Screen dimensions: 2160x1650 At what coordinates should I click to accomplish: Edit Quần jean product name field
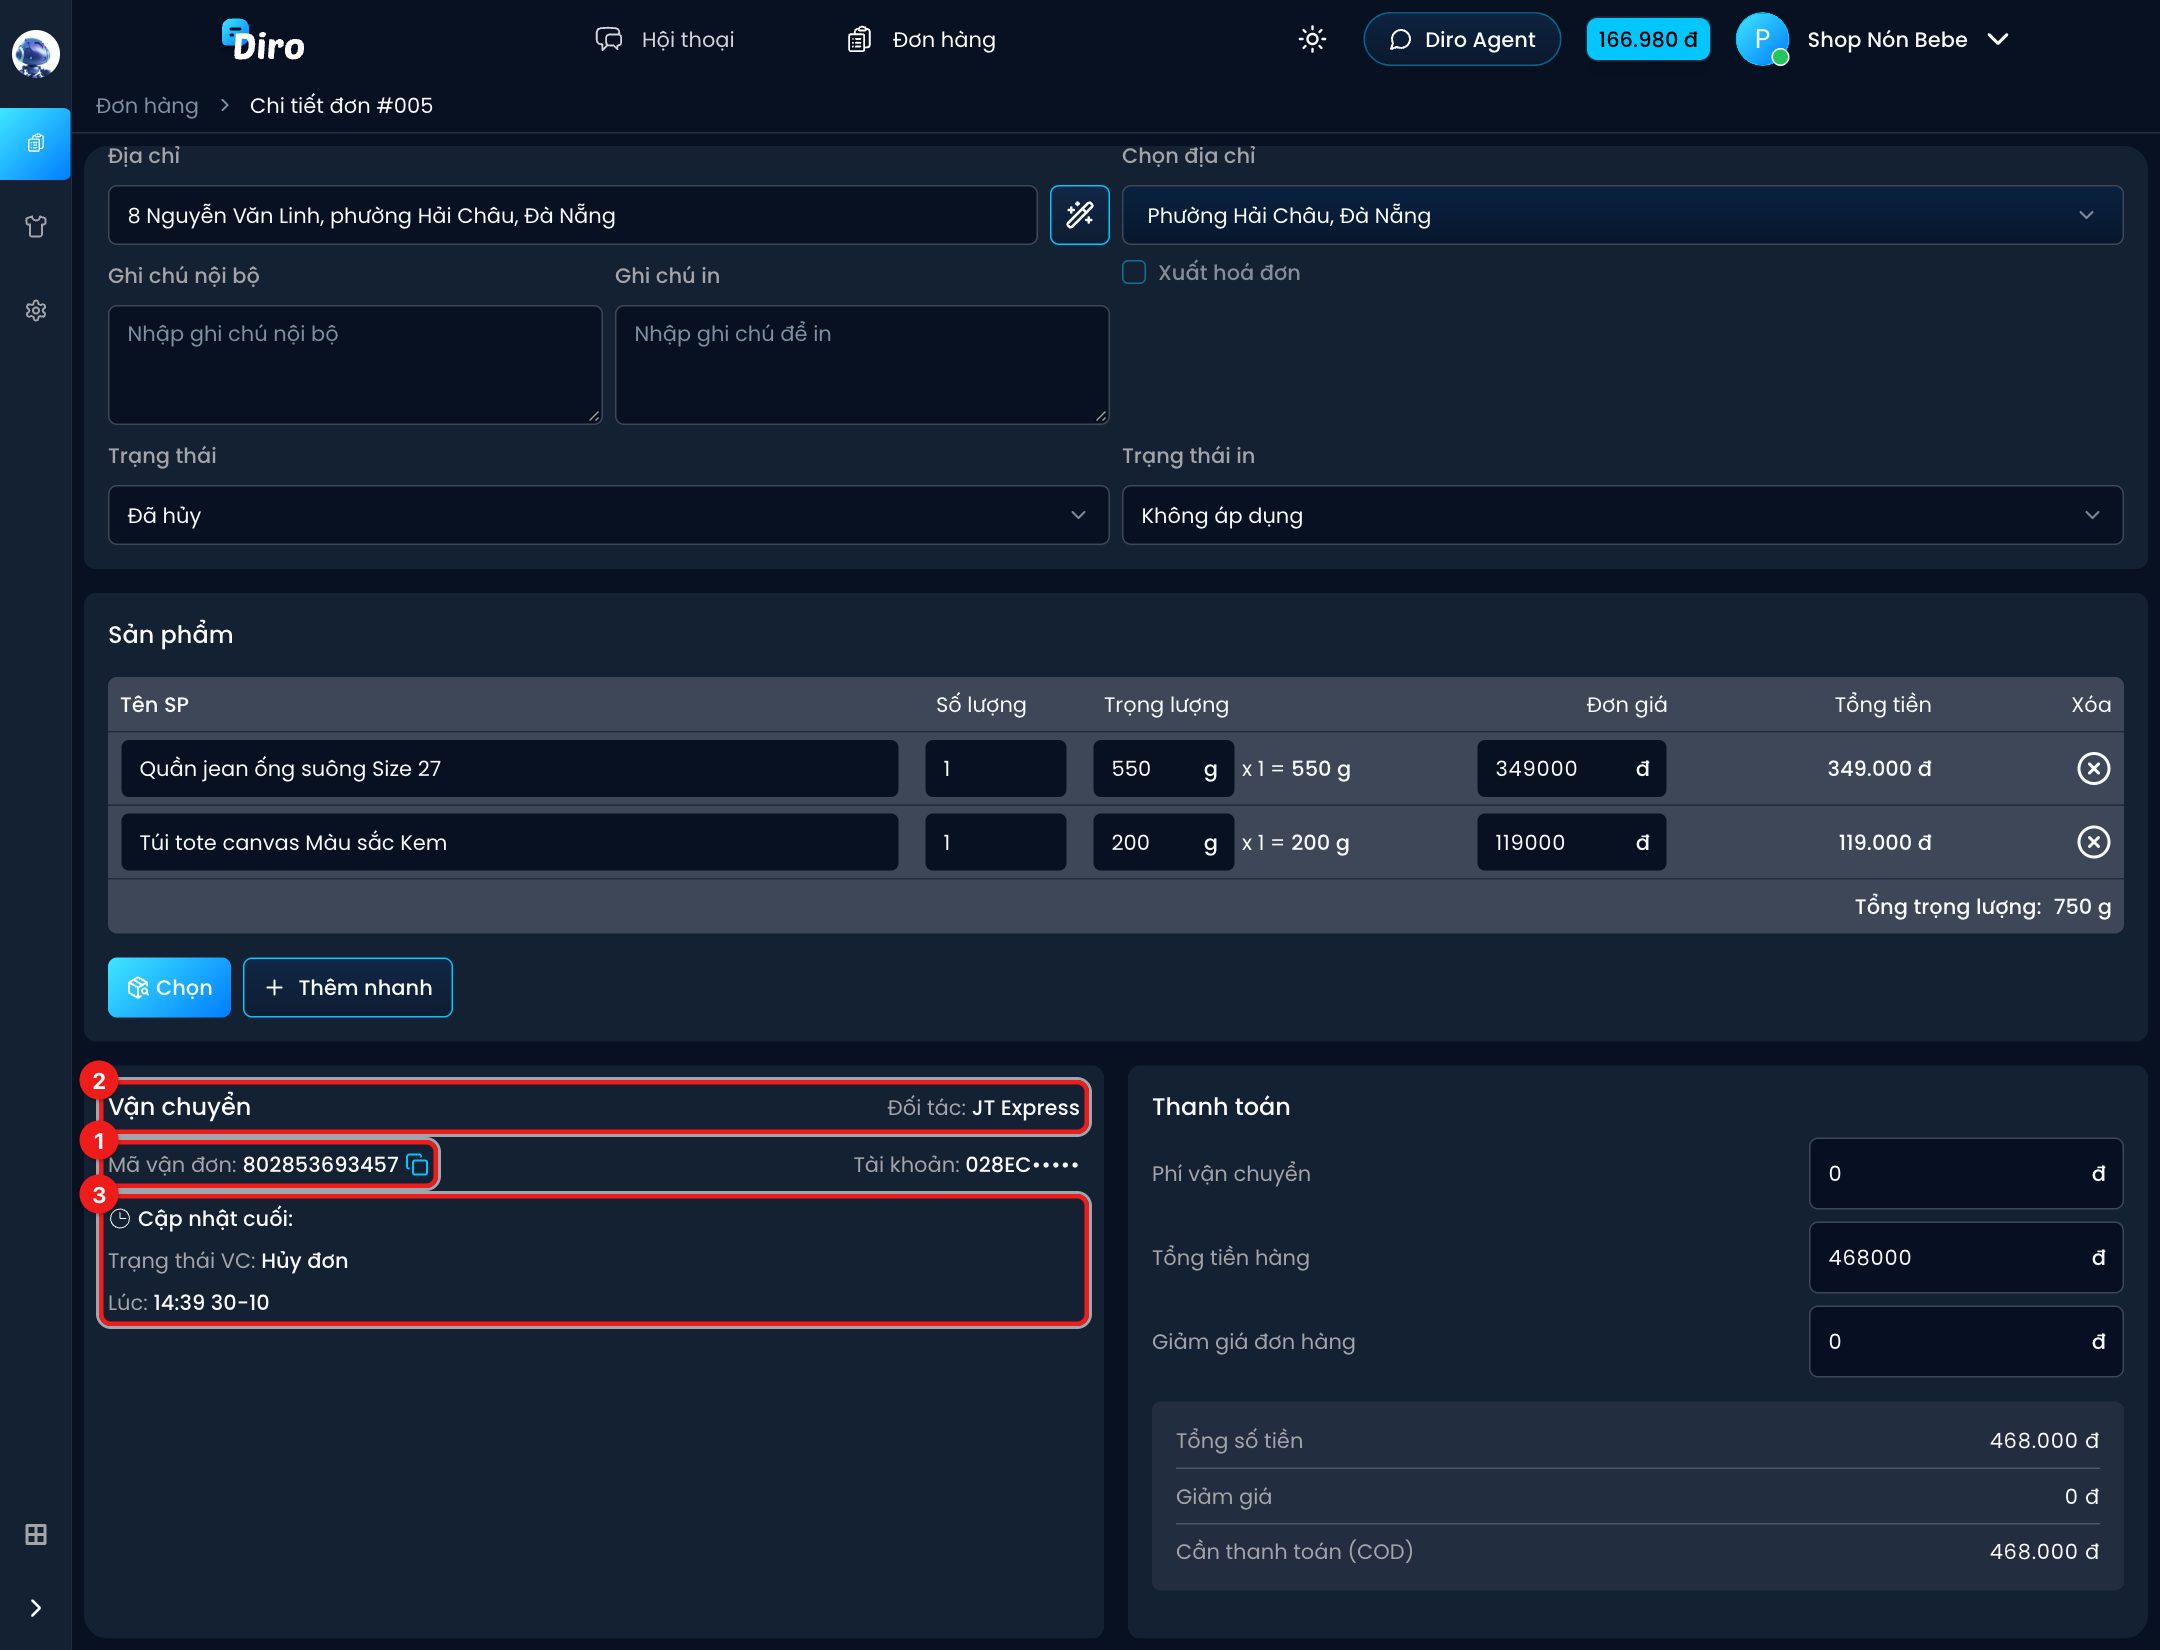[x=509, y=769]
